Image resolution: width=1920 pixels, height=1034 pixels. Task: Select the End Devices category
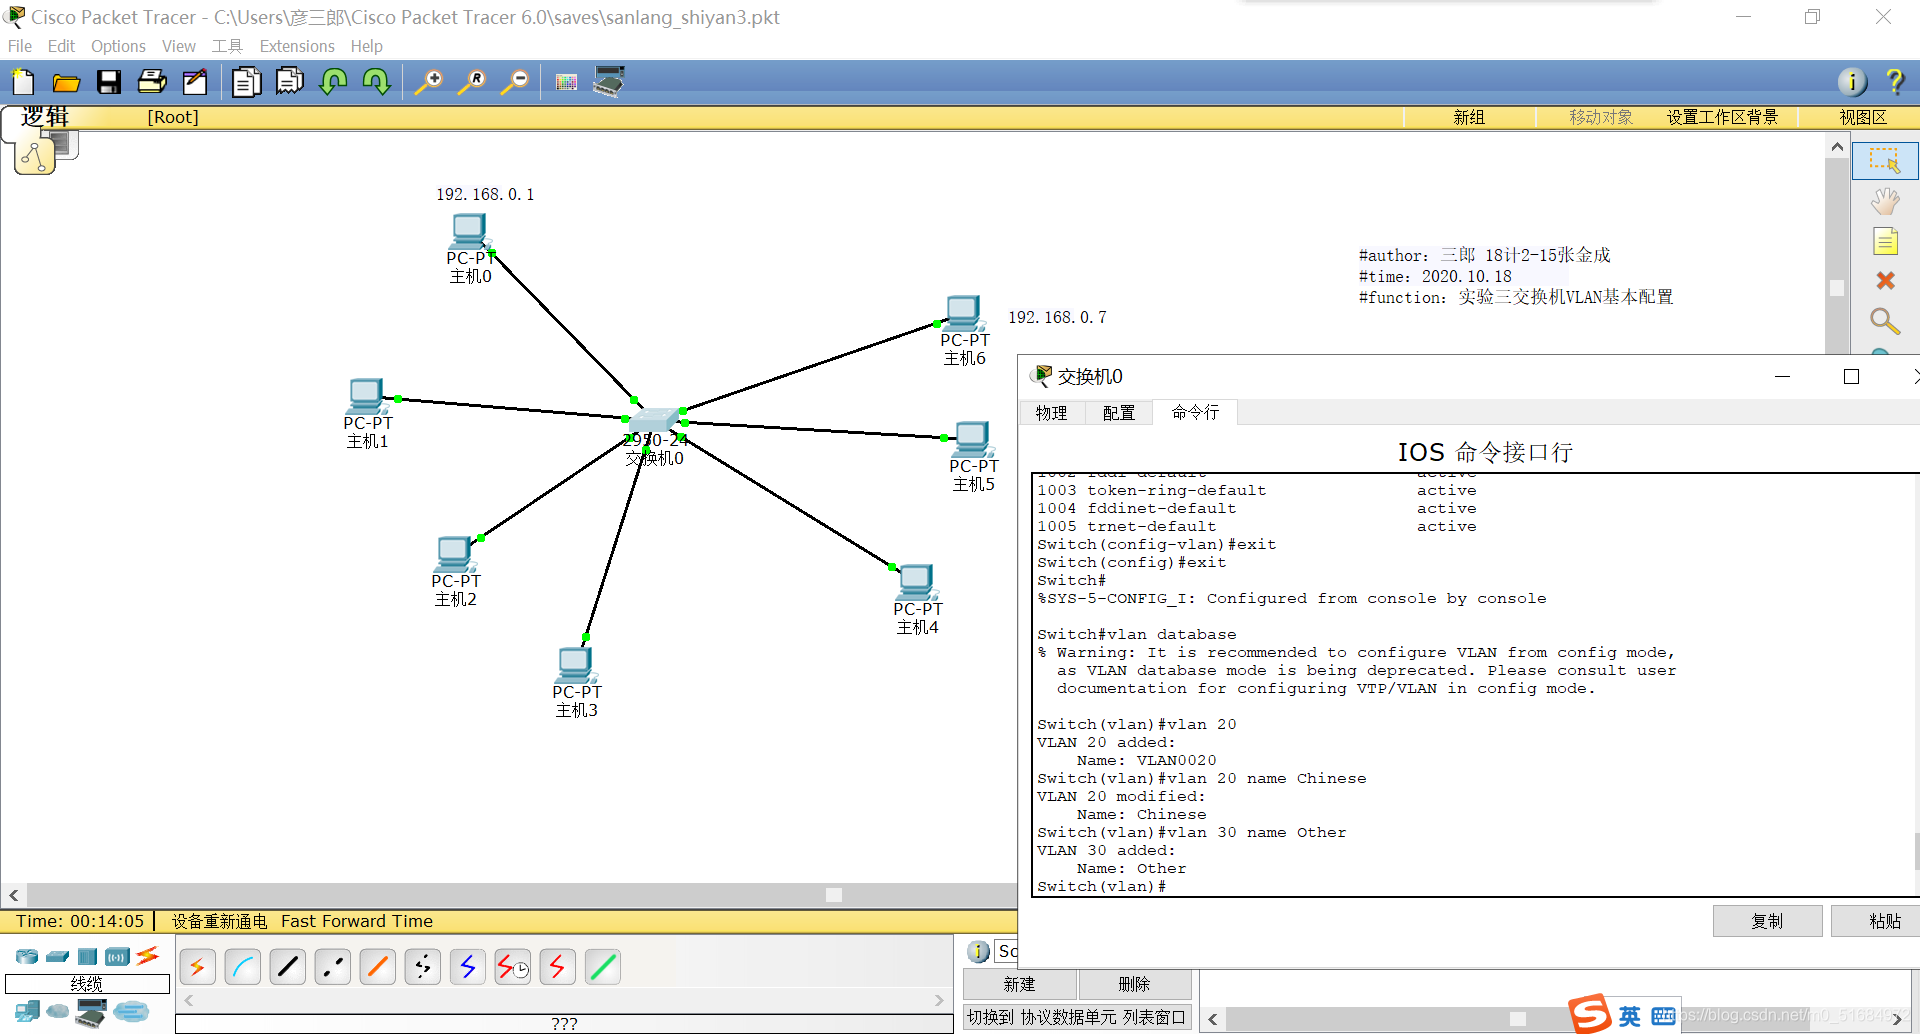point(27,1012)
